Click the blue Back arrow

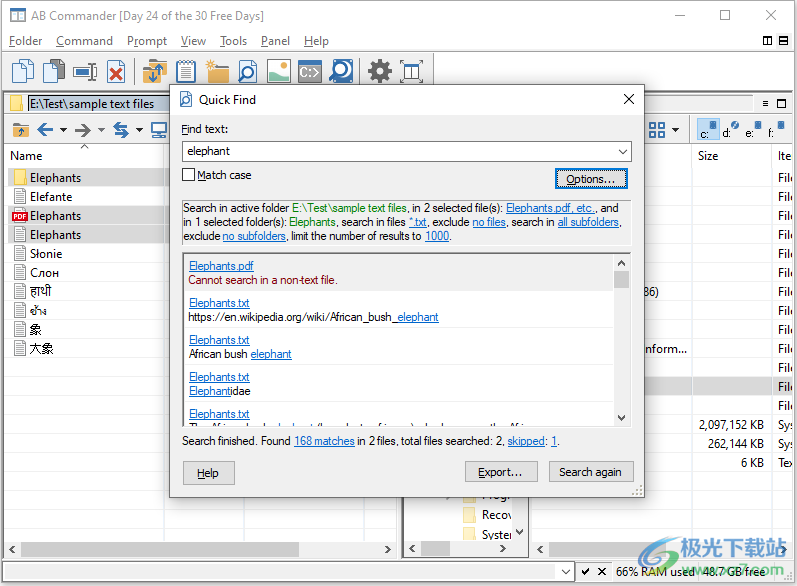pyautogui.click(x=45, y=130)
